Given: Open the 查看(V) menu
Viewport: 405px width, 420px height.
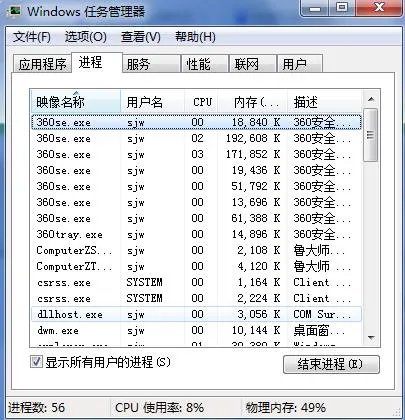Looking at the screenshot, I should point(141,37).
